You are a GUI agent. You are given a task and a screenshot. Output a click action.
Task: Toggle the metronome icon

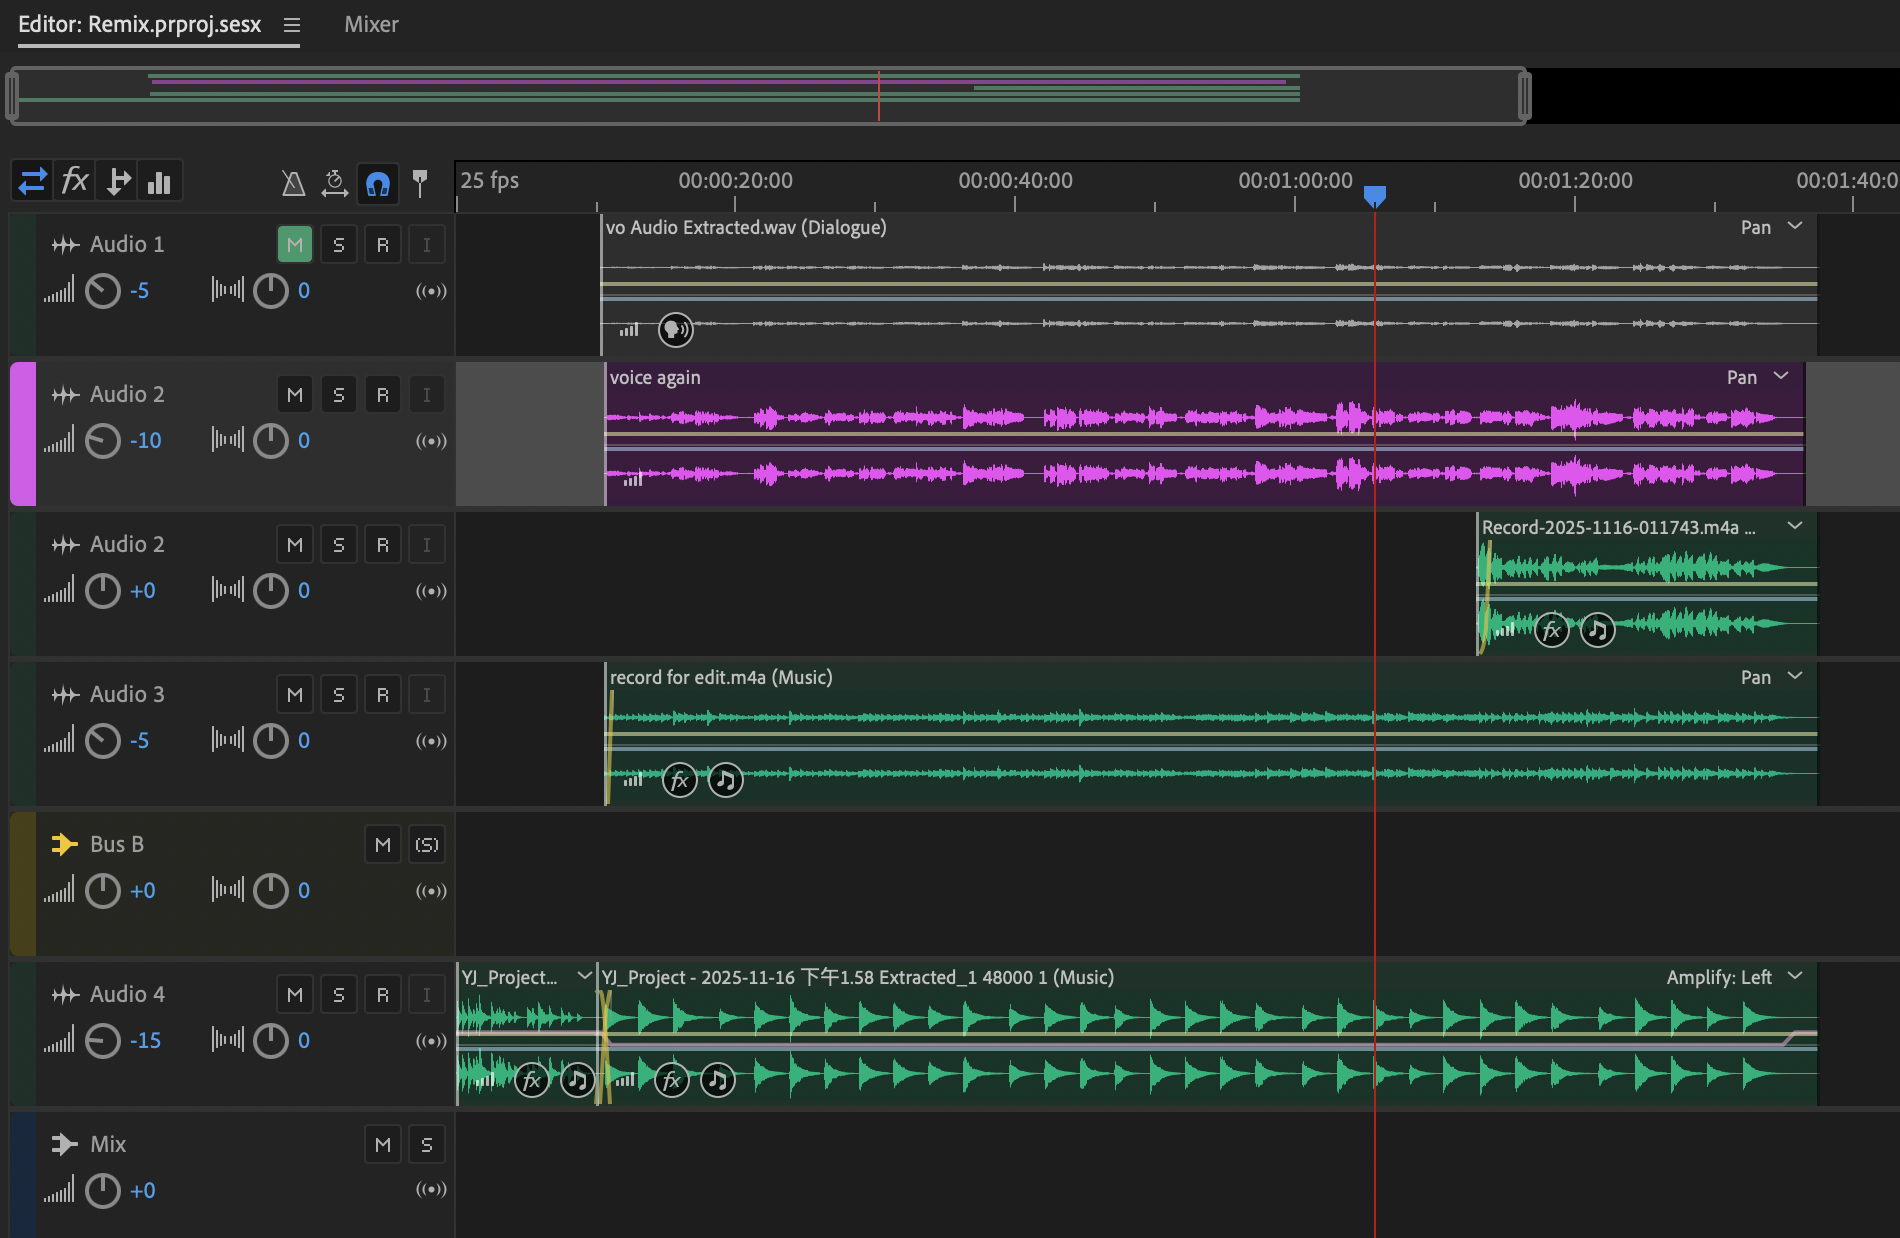pos(293,183)
